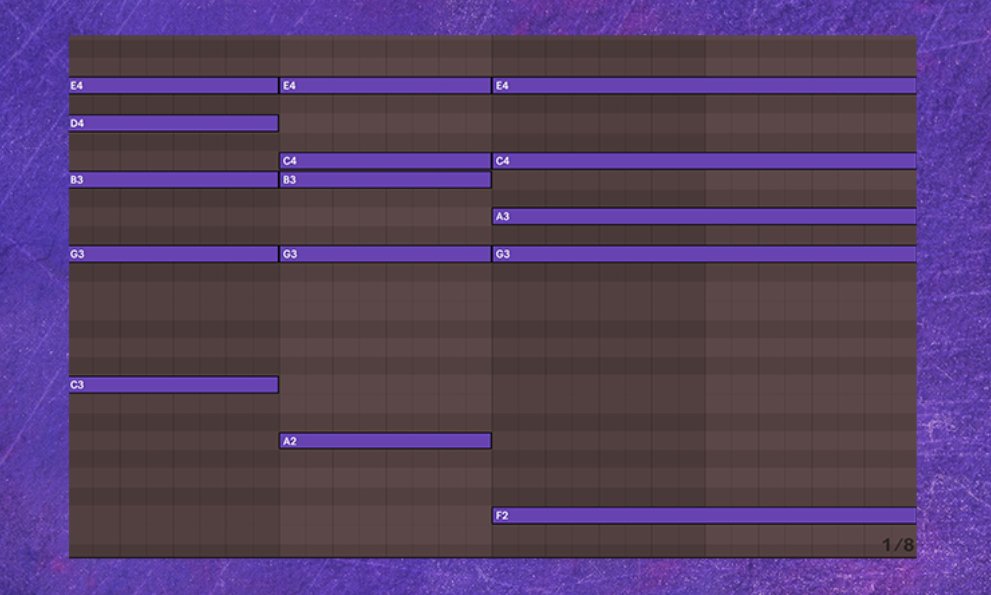Select the E4 note in second chord

385,85
